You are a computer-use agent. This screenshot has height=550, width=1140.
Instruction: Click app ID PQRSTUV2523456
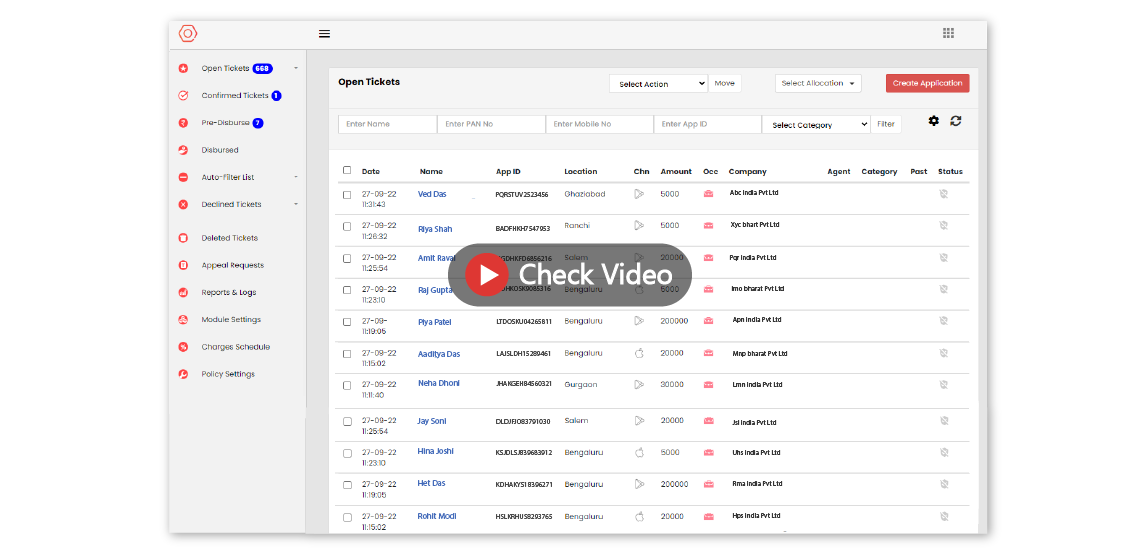(522, 195)
